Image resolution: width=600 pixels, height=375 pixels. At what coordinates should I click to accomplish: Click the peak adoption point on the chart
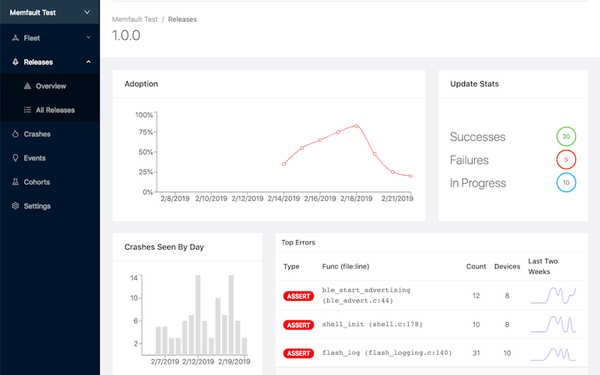pyautogui.click(x=356, y=126)
